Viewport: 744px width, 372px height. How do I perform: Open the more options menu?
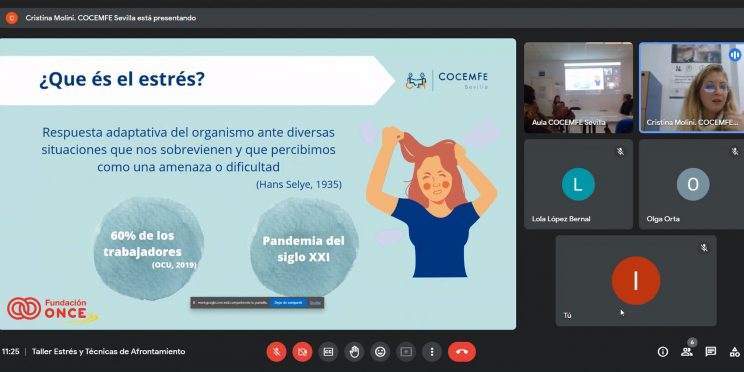(432, 352)
